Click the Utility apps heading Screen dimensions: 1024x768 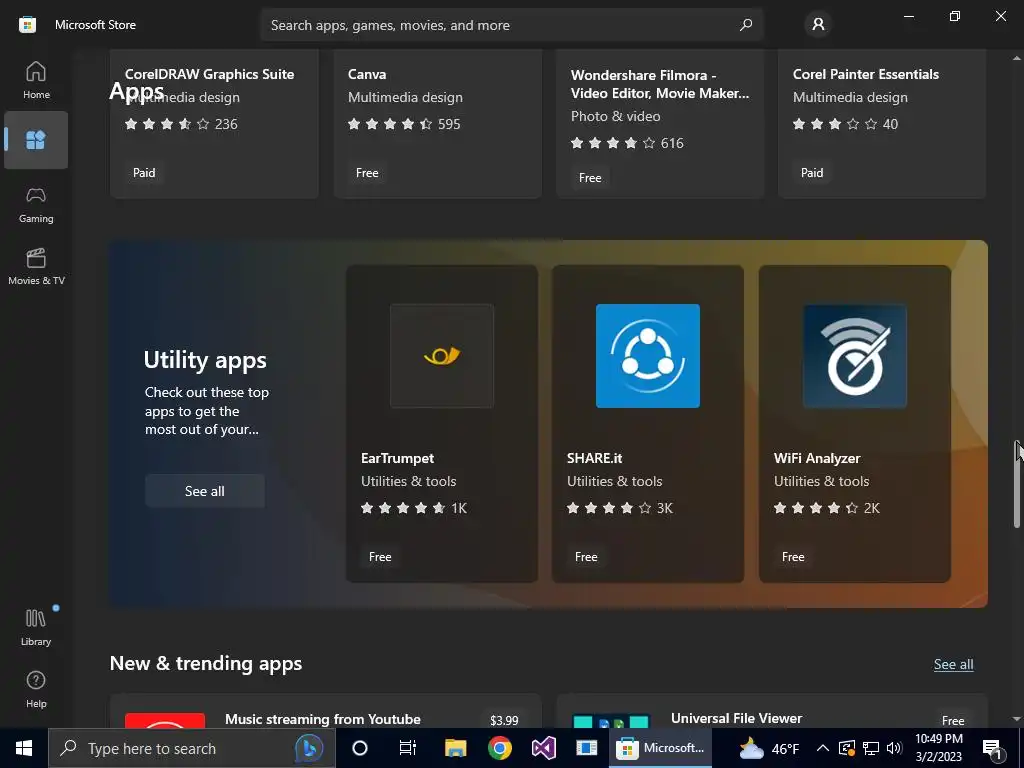205,360
